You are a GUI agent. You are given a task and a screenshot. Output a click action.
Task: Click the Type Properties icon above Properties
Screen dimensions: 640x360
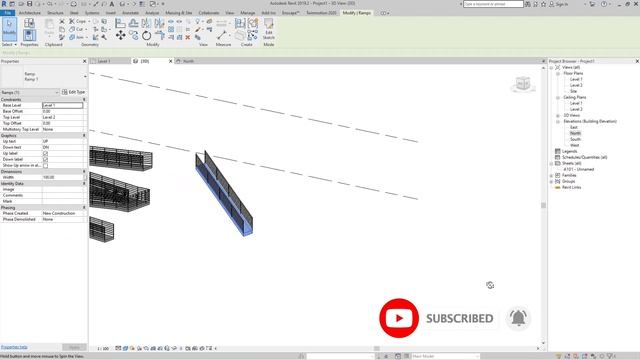pyautogui.click(x=29, y=23)
